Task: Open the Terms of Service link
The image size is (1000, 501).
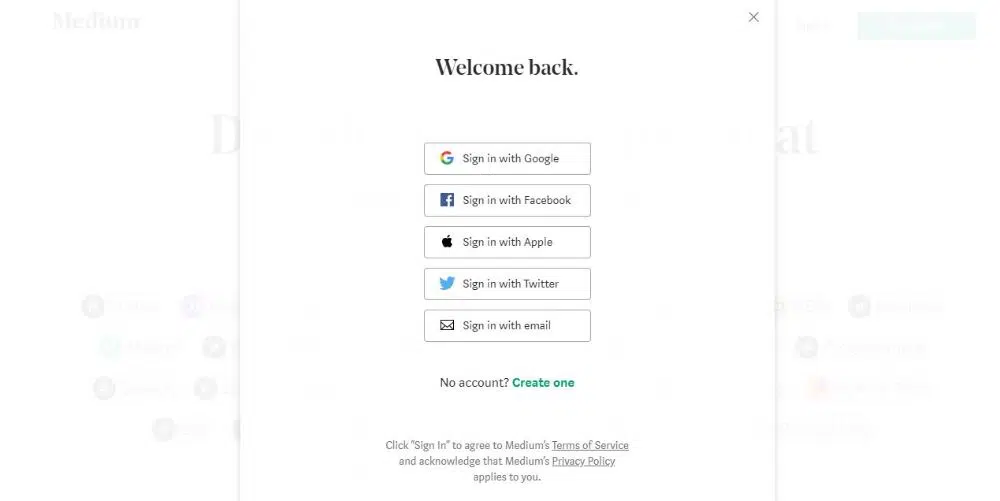Action: (x=590, y=446)
